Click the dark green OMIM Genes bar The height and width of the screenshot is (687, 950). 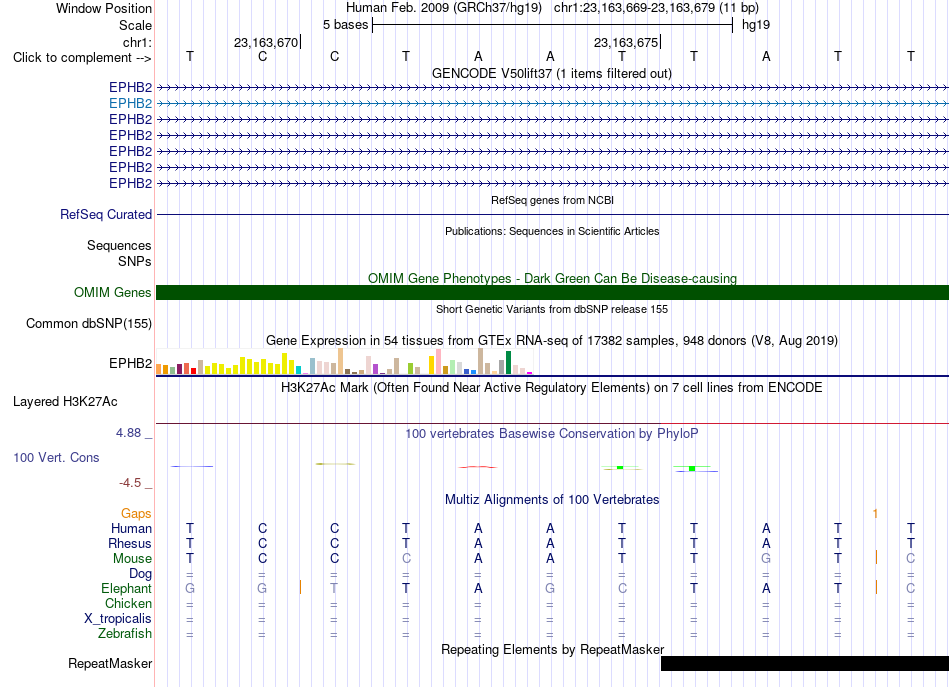pos(552,293)
